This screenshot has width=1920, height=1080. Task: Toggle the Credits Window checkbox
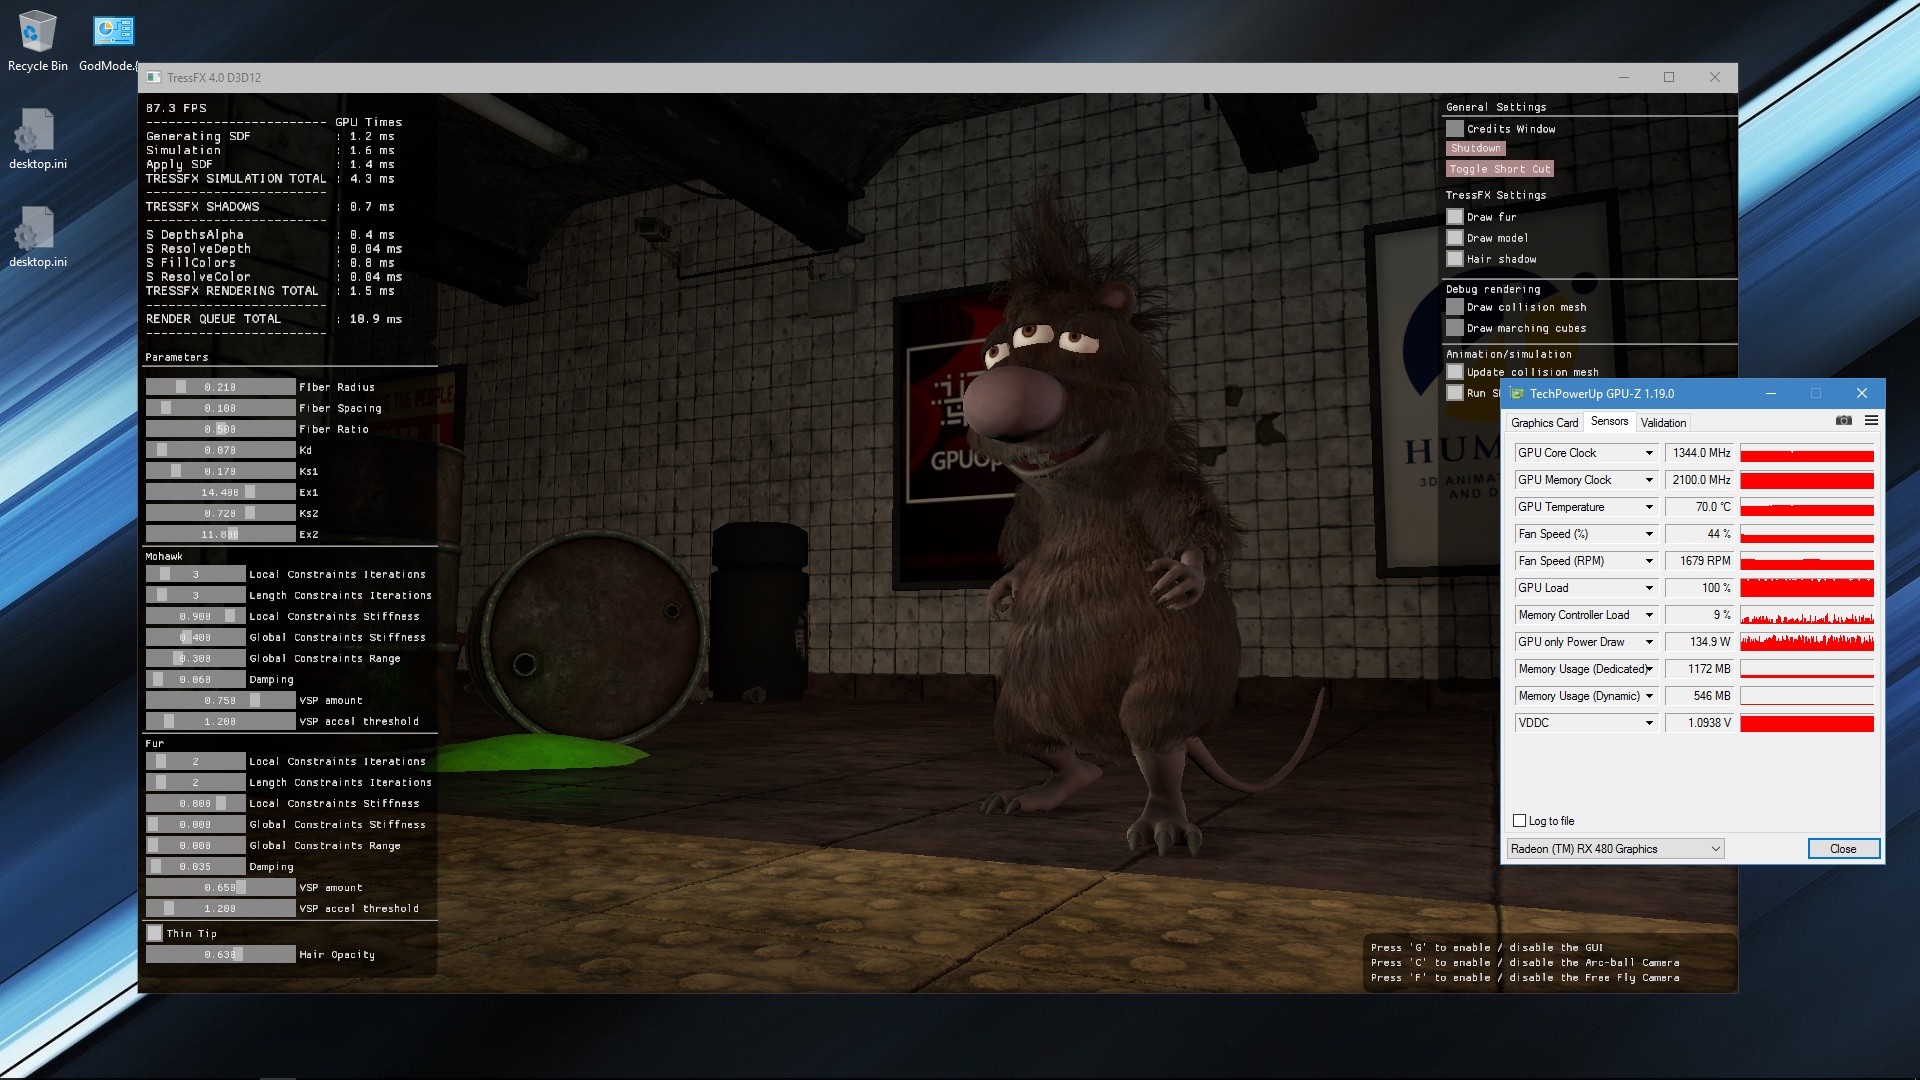pos(1455,129)
